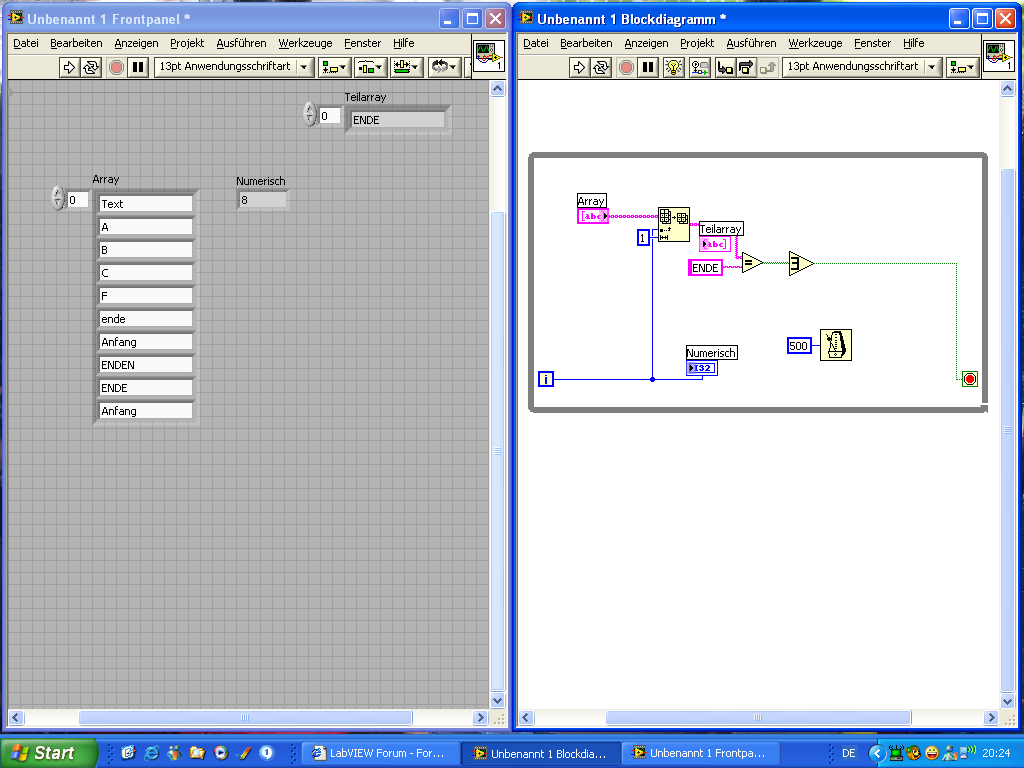Select the Or Array Elements node
Image resolution: width=1024 pixels, height=768 pixels.
click(801, 263)
